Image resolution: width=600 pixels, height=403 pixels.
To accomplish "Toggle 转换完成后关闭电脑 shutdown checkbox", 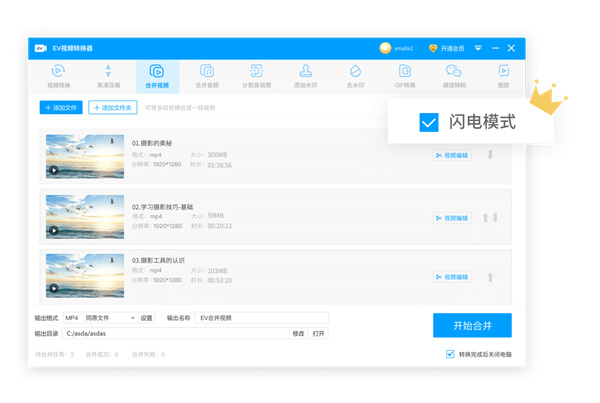I will pyautogui.click(x=450, y=354).
